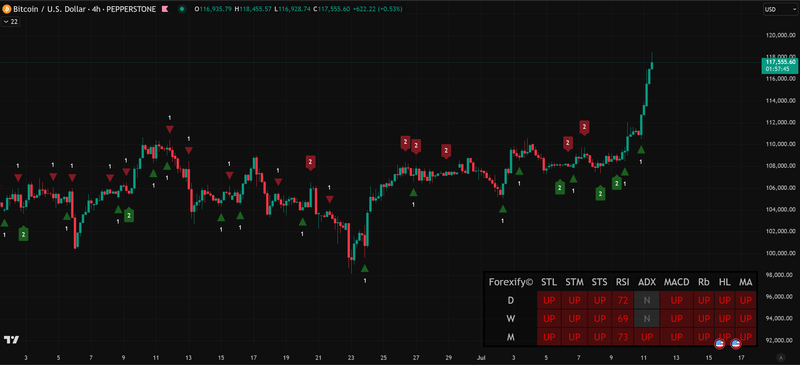Screen dimensions: 800x365
Task: Expand the collapsed '22' indicators legend
Action: point(11,21)
